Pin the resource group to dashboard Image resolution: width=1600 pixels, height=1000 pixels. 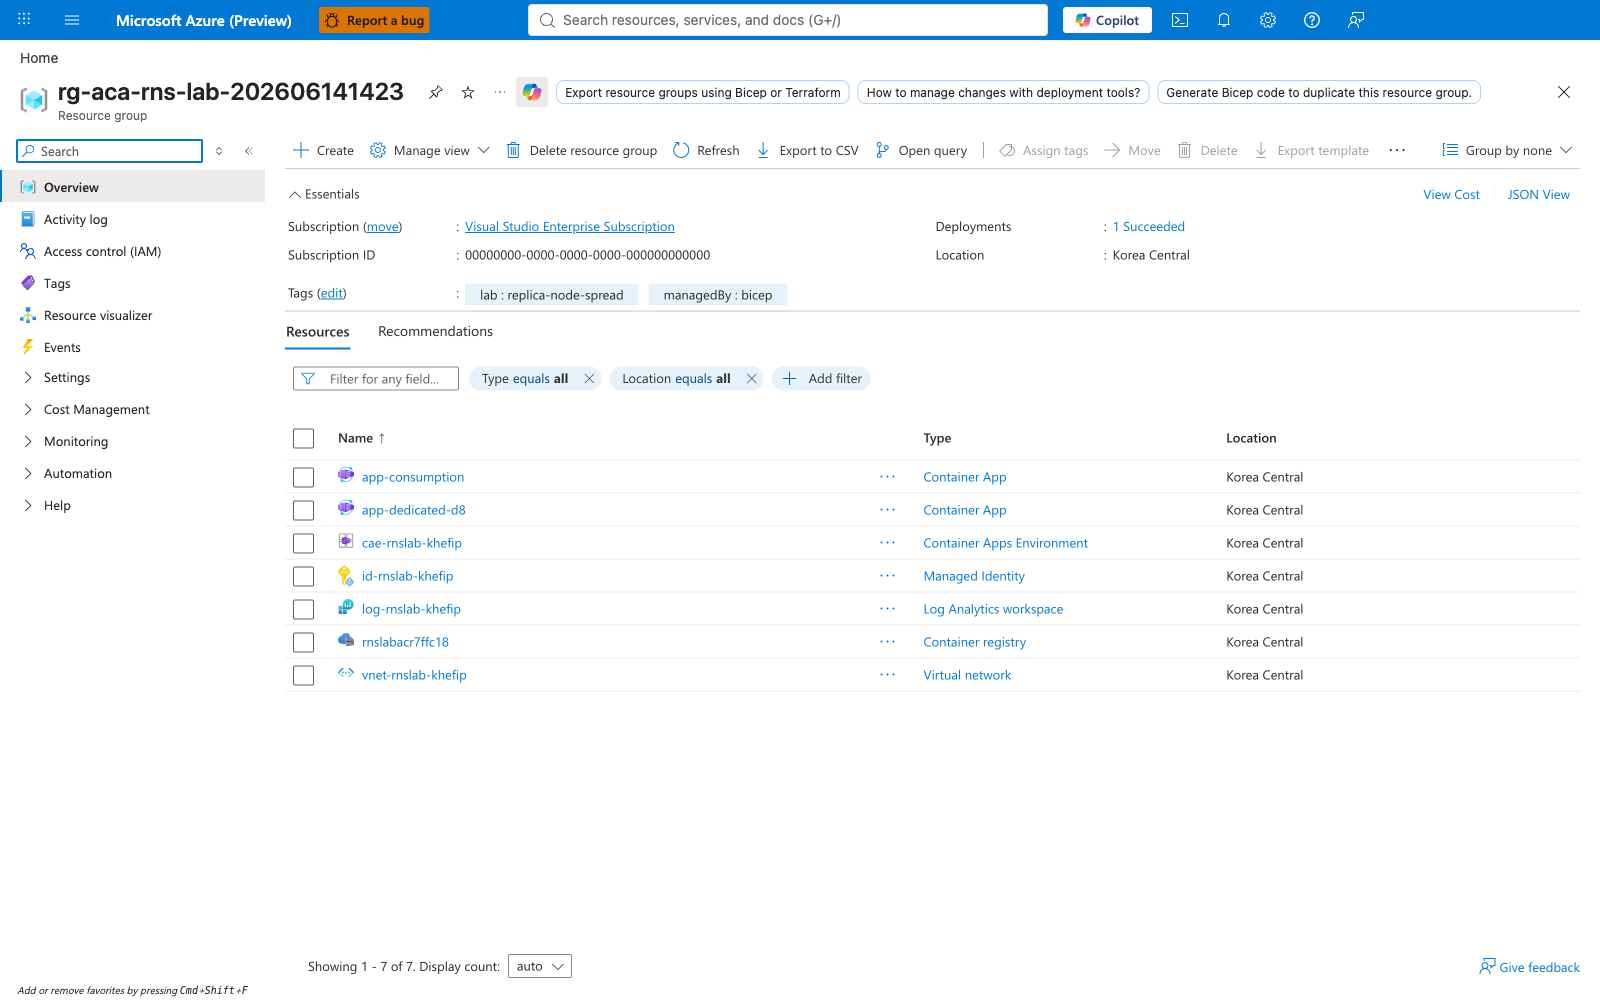(435, 92)
